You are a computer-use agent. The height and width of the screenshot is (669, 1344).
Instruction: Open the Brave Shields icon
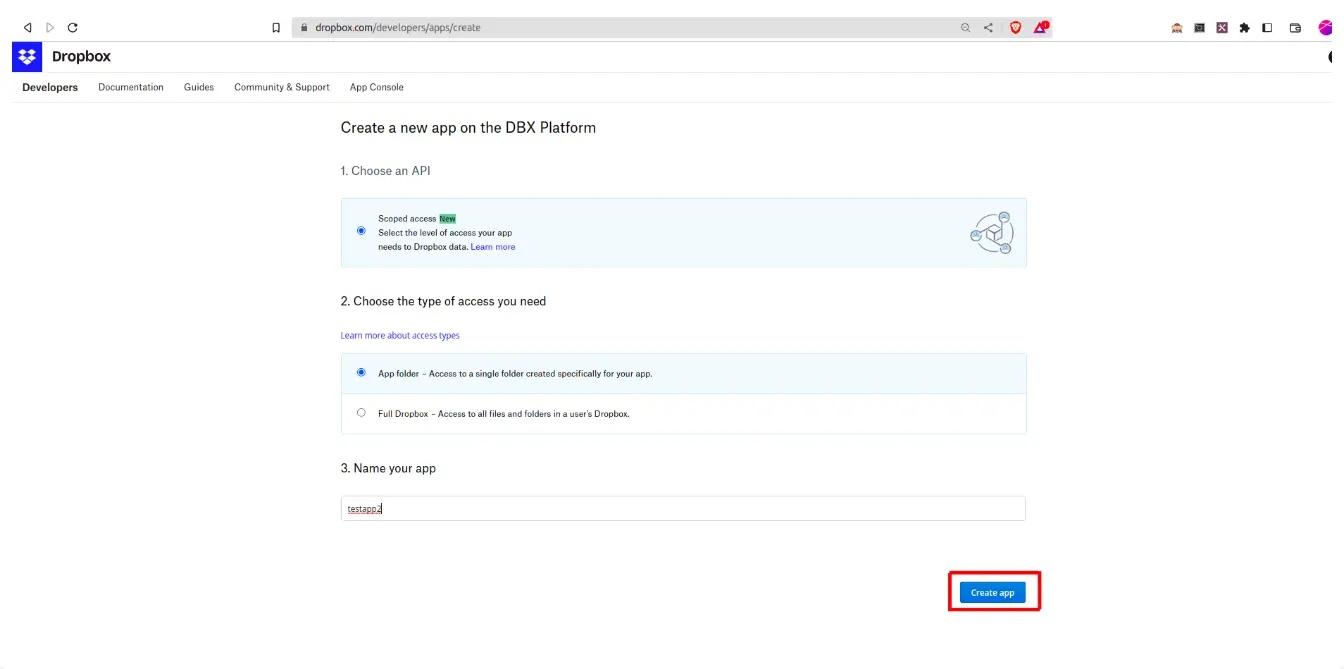(1015, 27)
